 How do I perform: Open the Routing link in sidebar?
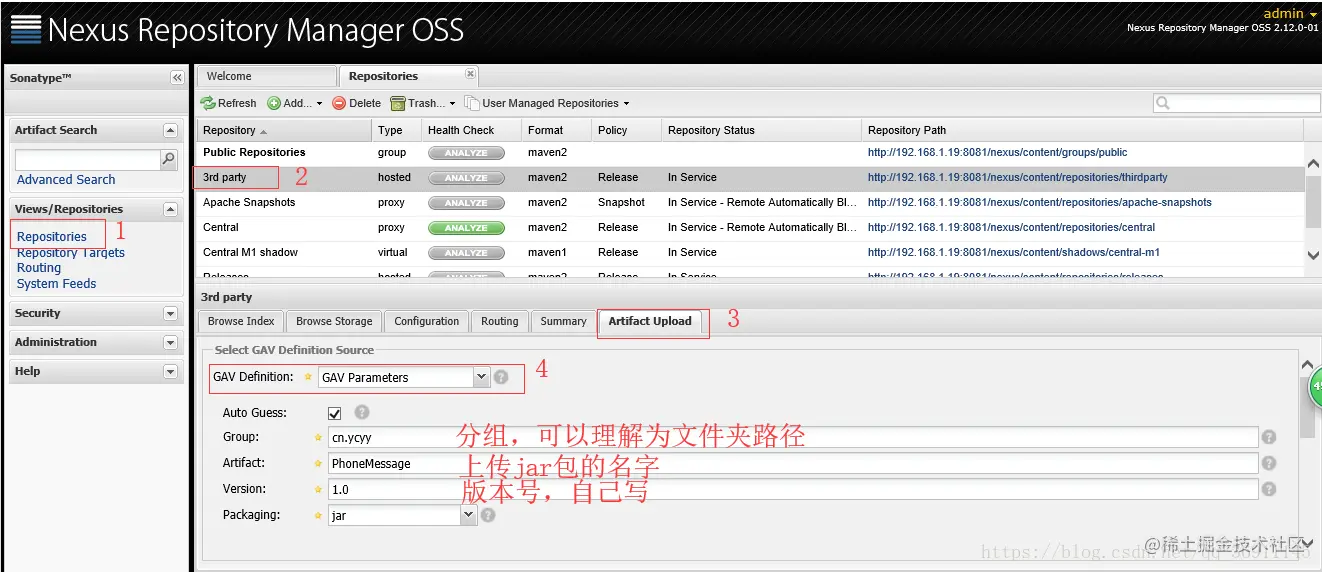(39, 268)
